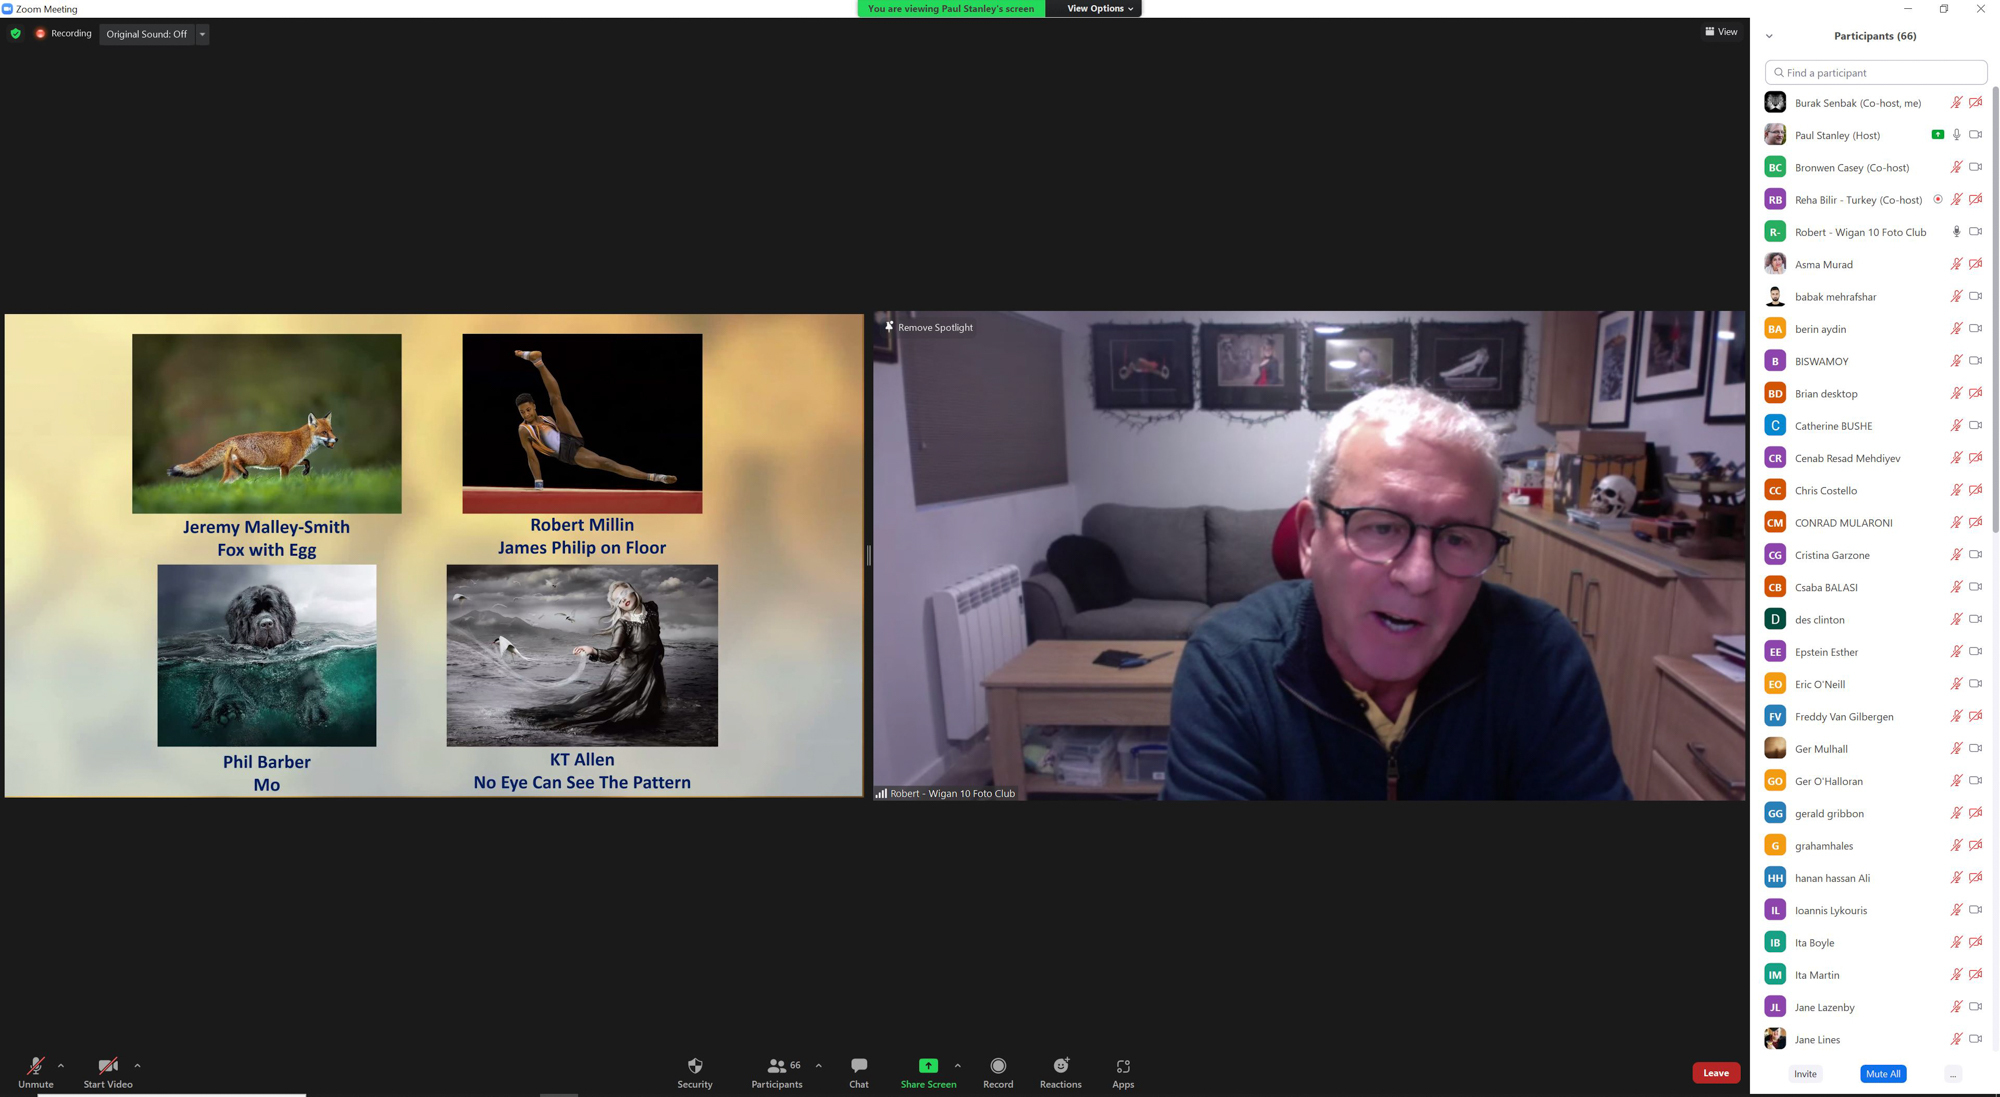
Task: Click the Unmute microphone icon
Action: (35, 1065)
